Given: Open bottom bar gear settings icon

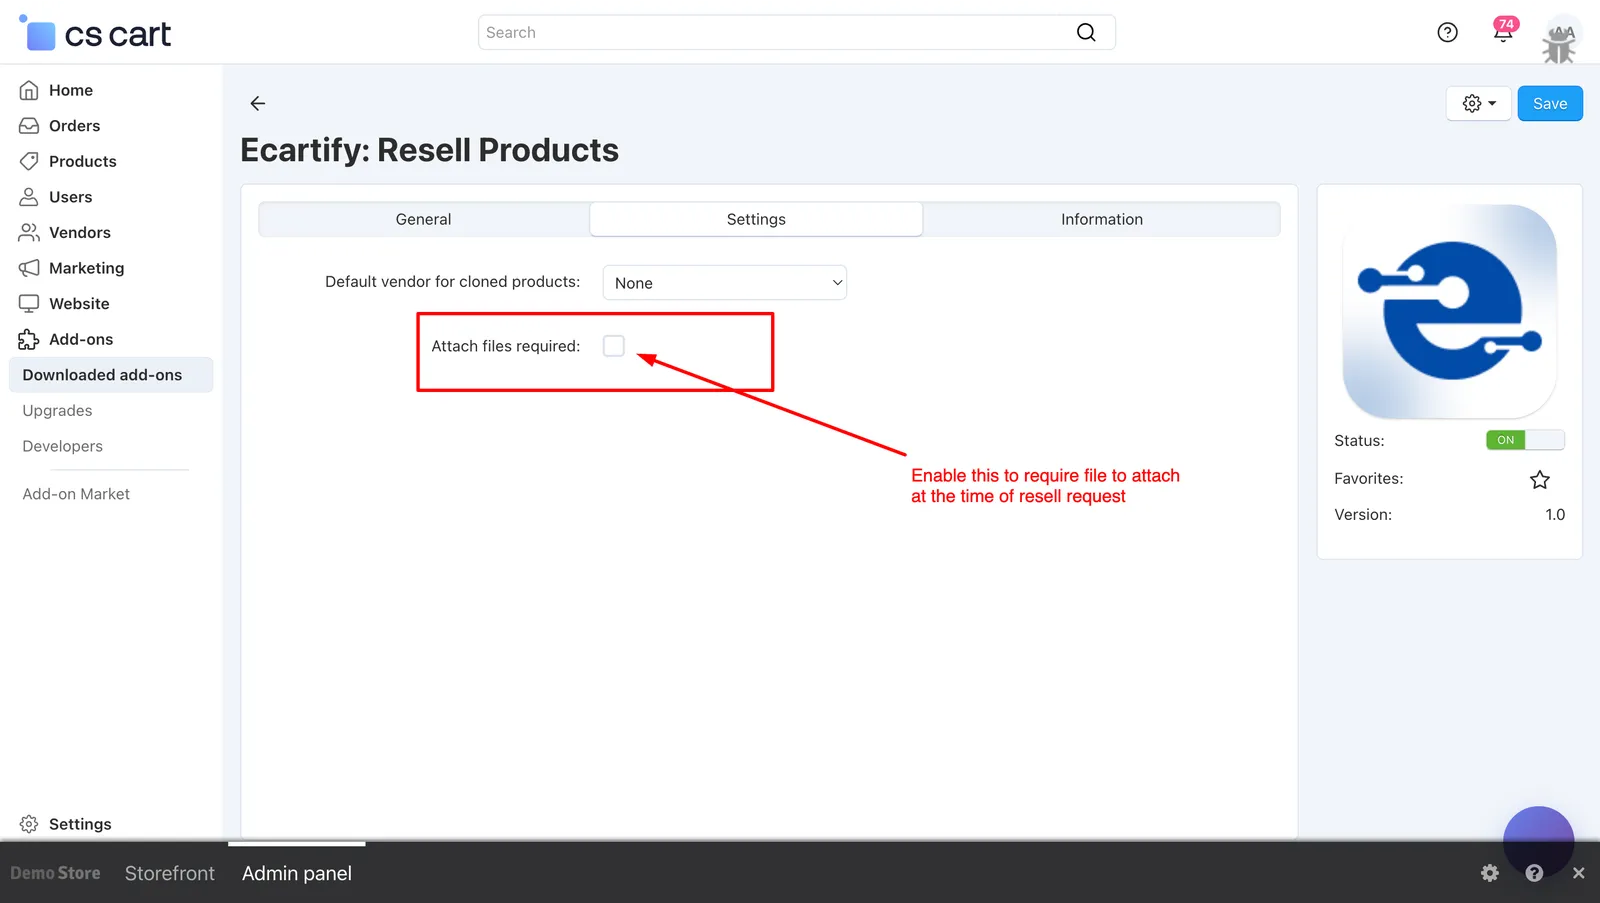Looking at the screenshot, I should pos(1490,873).
